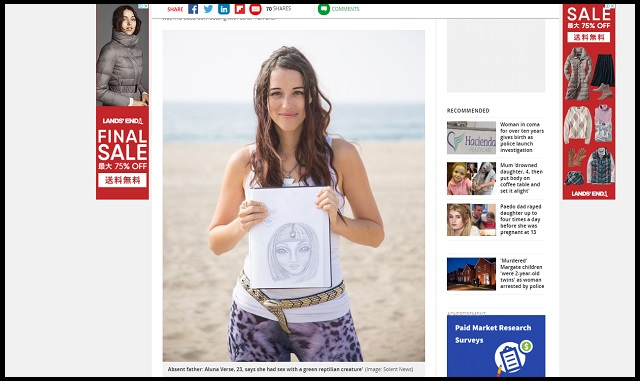Select the Hacienda Healthcare thumbnail
Image resolution: width=640 pixels, height=381 pixels.
[x=471, y=138]
